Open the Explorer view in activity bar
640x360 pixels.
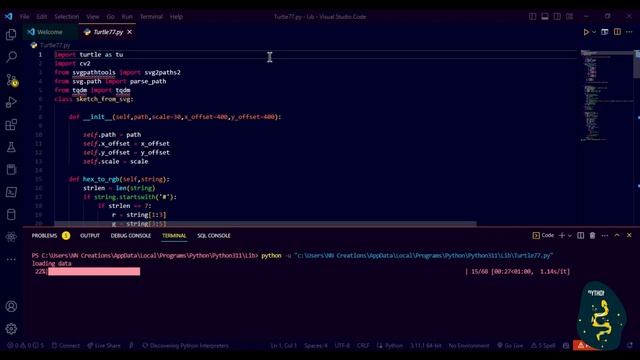pos(11,34)
